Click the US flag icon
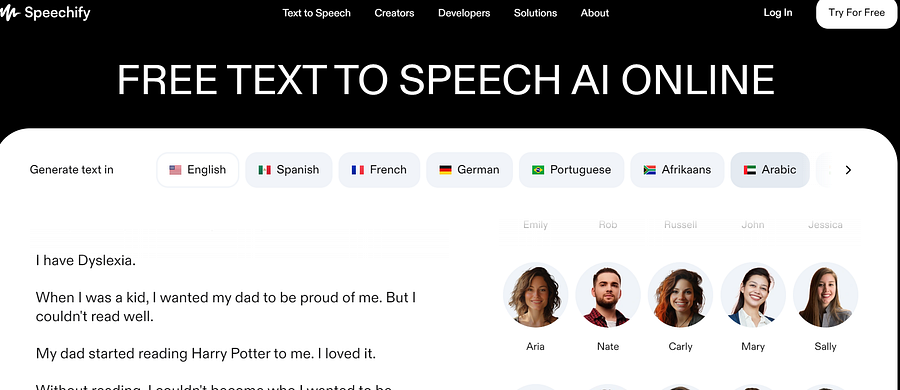Image resolution: width=900 pixels, height=390 pixels. [x=175, y=170]
